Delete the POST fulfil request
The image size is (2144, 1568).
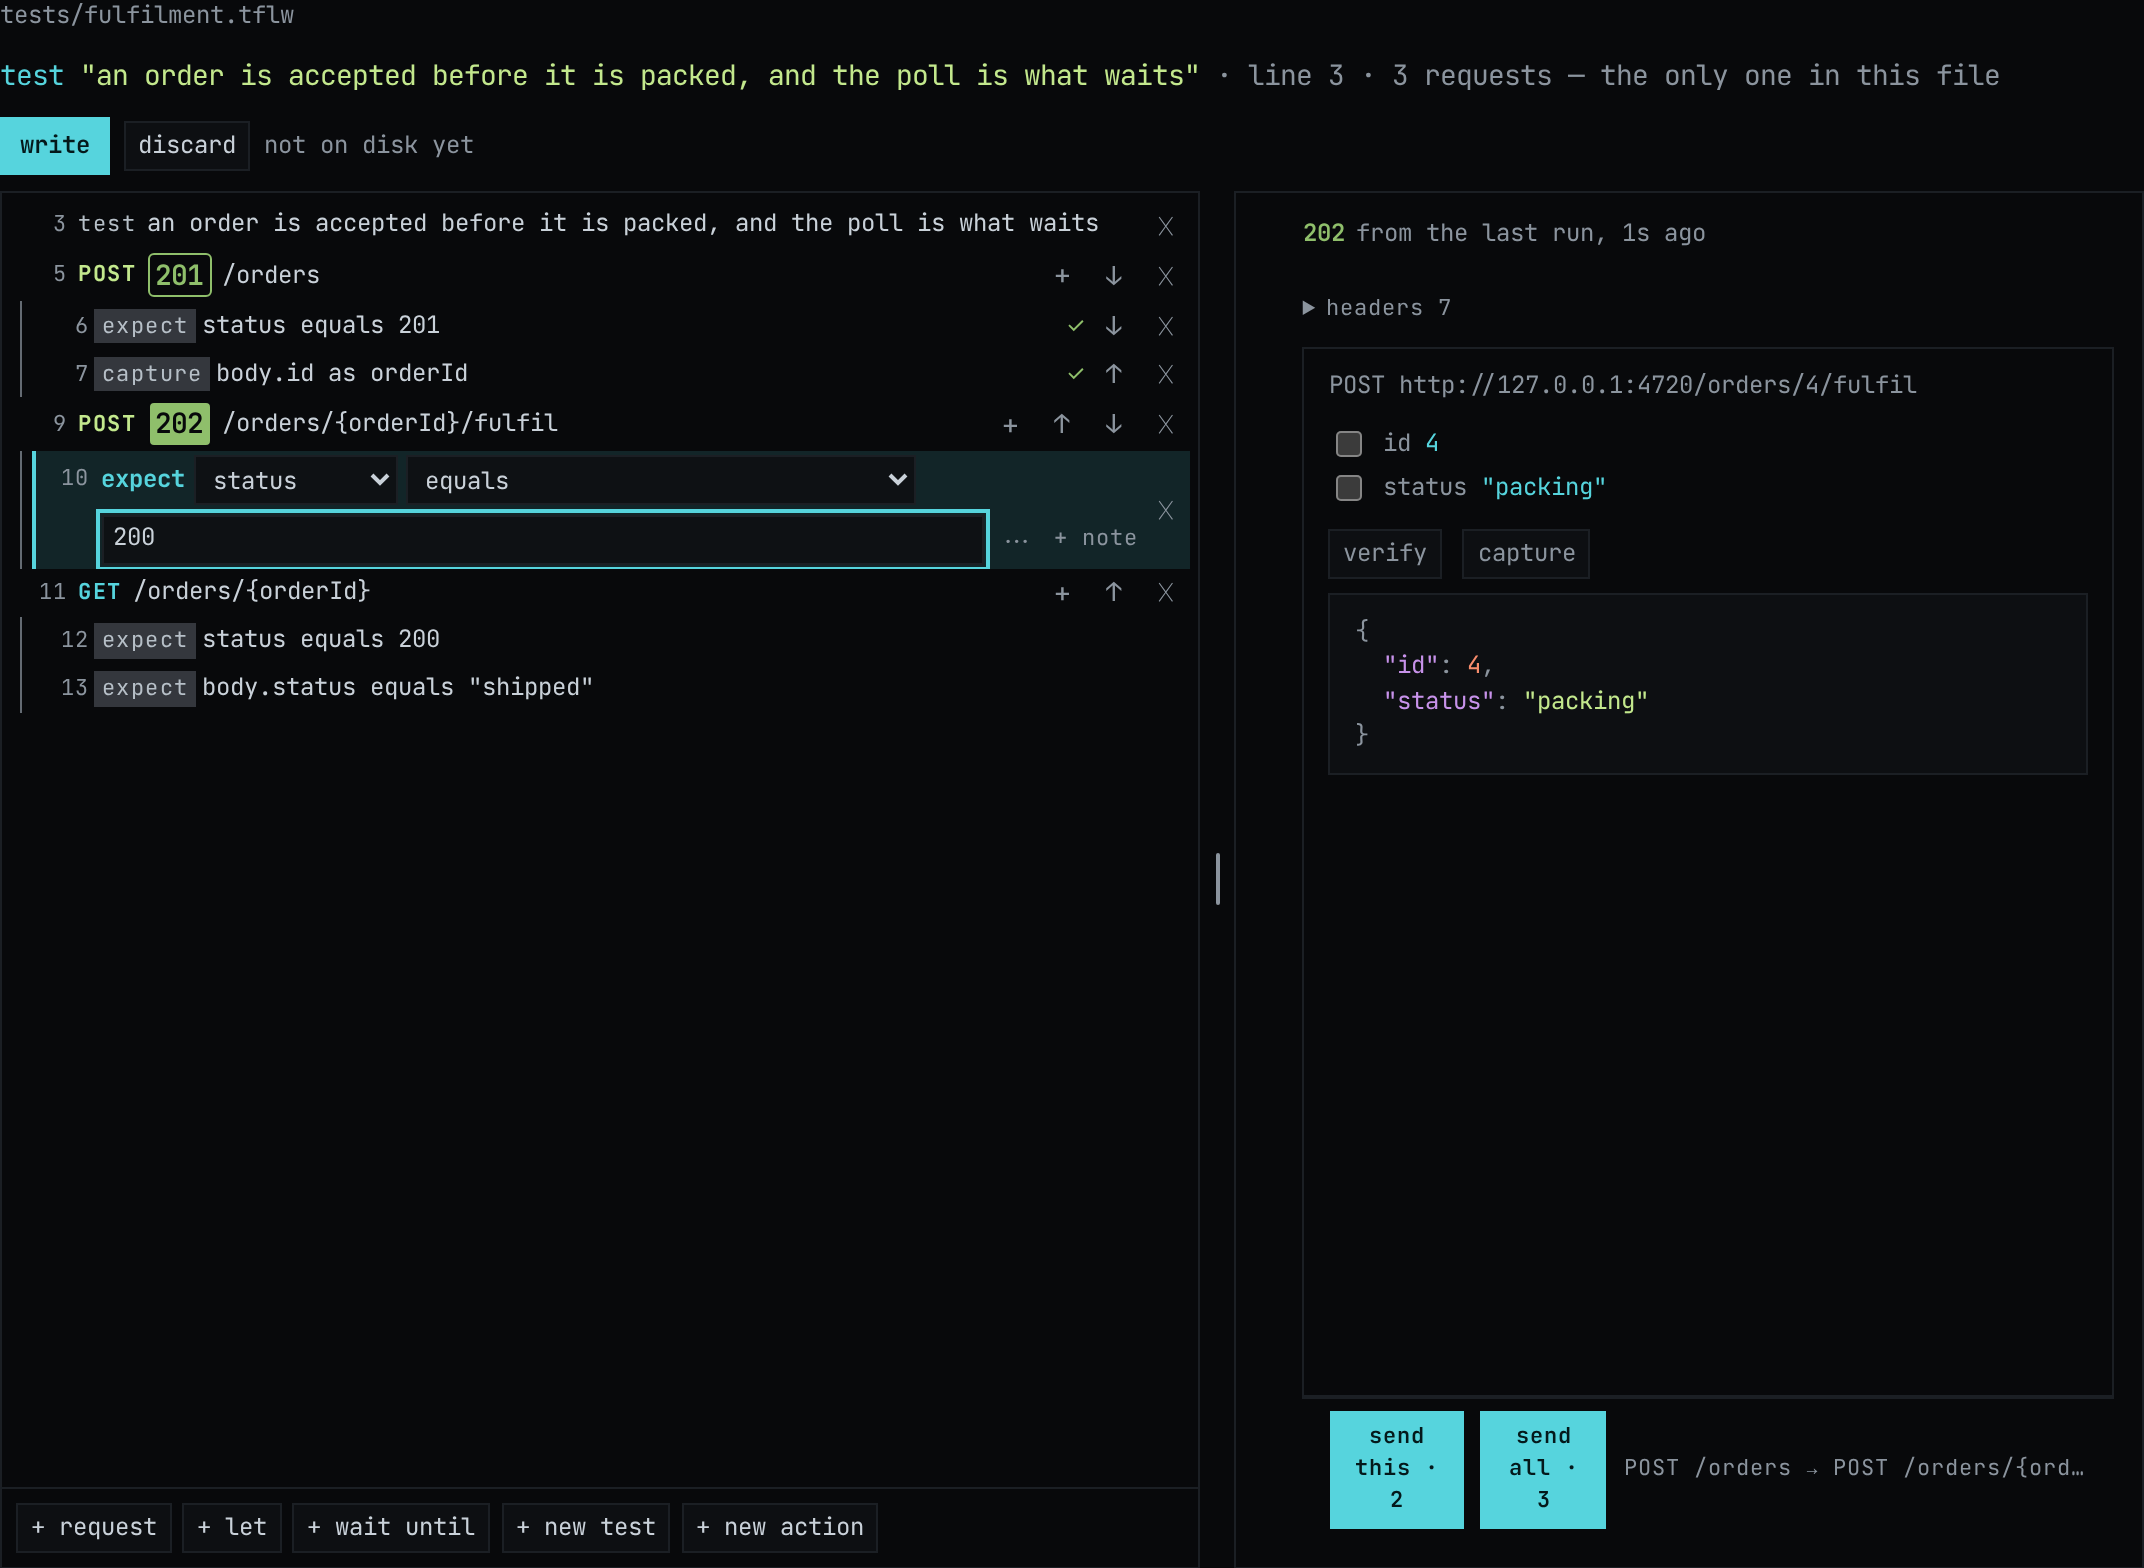(1165, 425)
